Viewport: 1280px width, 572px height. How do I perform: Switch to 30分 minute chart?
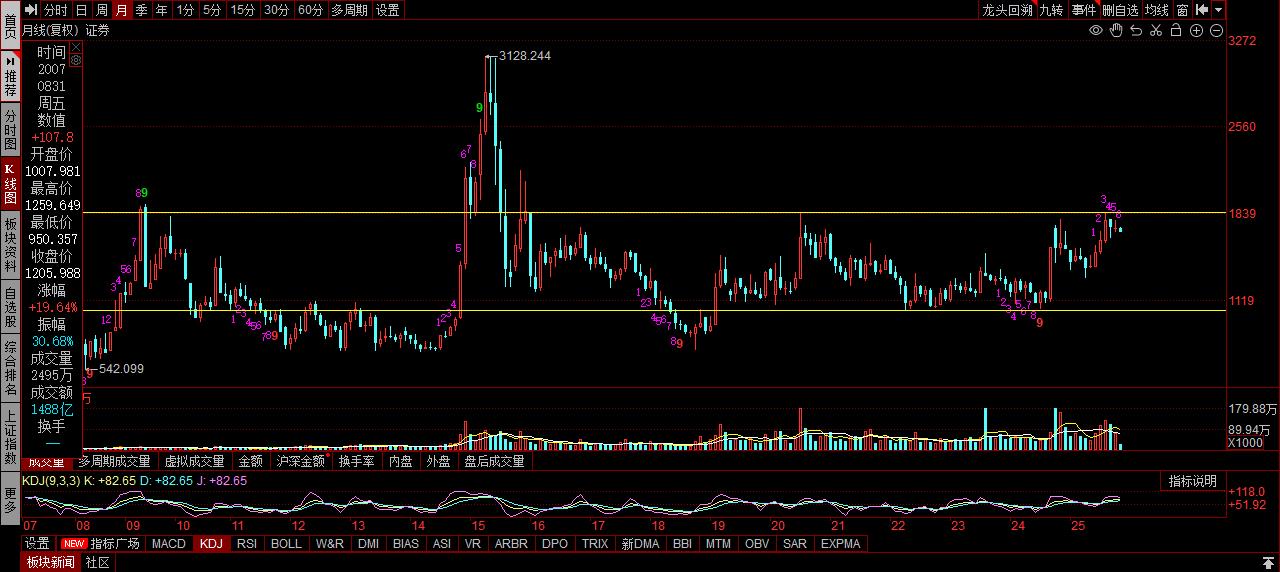[x=276, y=10]
